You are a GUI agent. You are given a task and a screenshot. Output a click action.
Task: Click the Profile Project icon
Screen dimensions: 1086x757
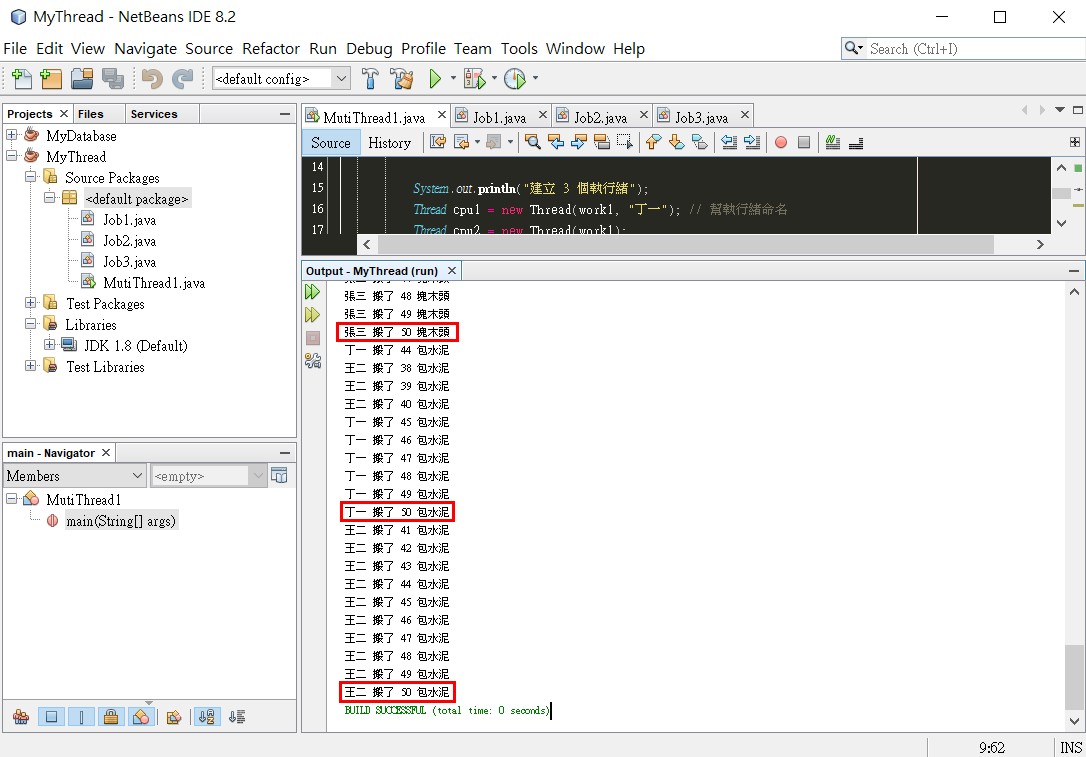(x=515, y=79)
